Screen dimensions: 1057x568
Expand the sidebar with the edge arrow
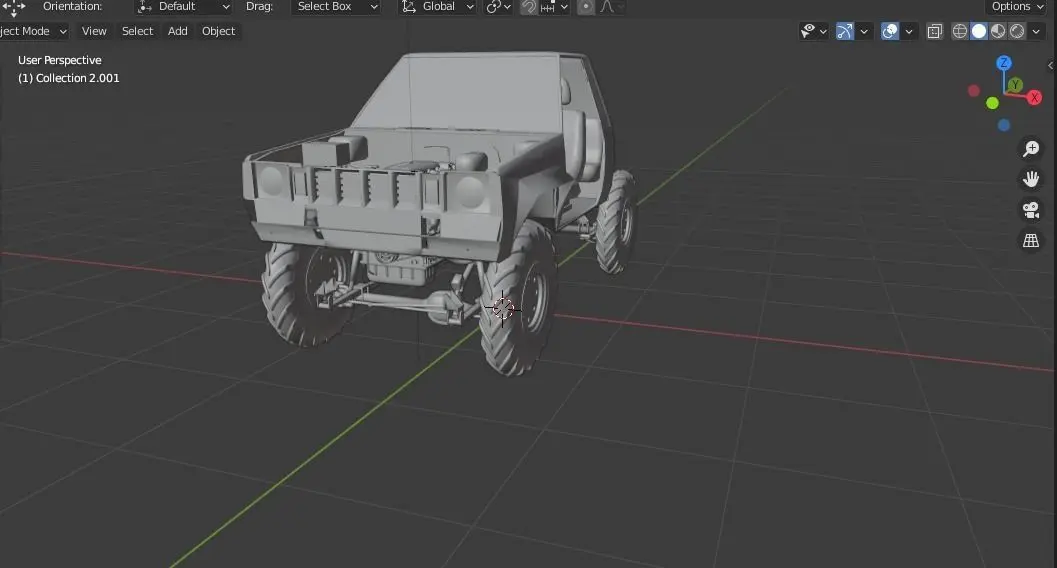pos(1051,65)
